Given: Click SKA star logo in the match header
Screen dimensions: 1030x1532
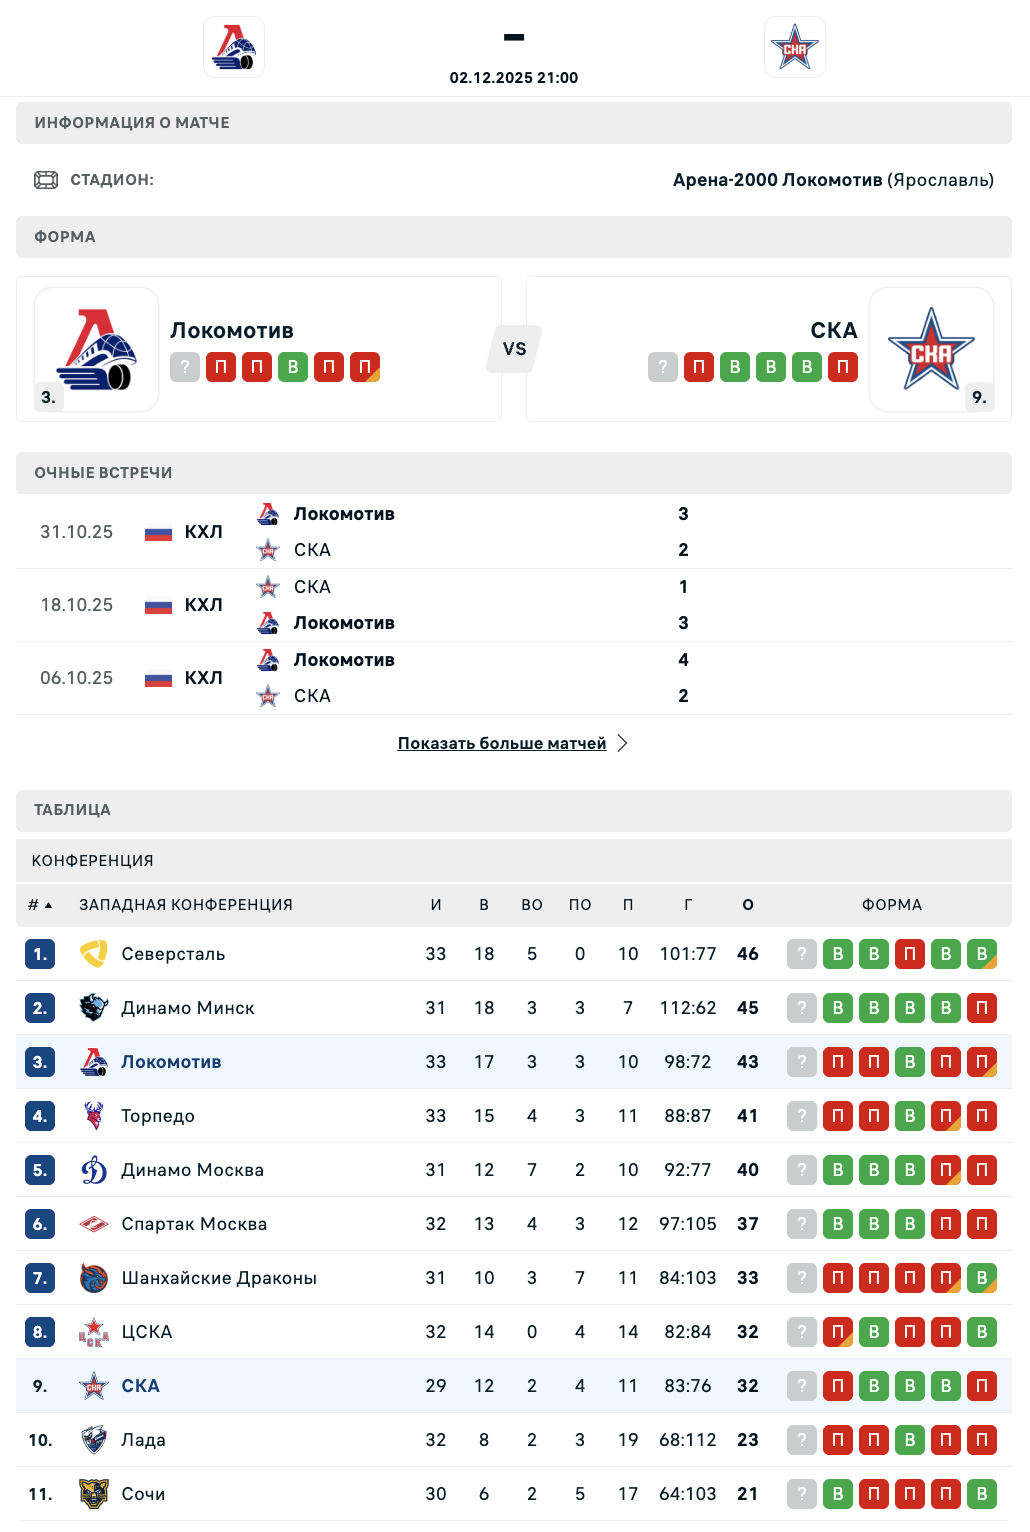Looking at the screenshot, I should (794, 47).
